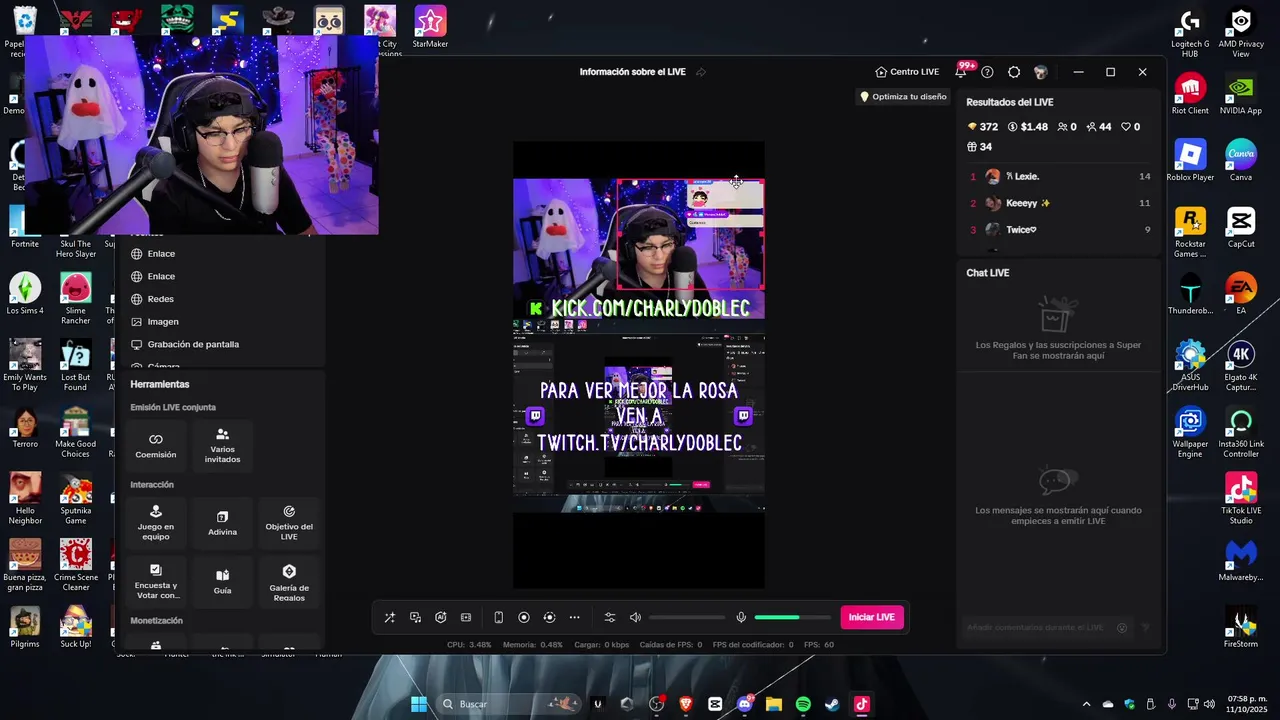Open the Windows Start menu
Image resolution: width=1280 pixels, height=720 pixels.
(419, 704)
